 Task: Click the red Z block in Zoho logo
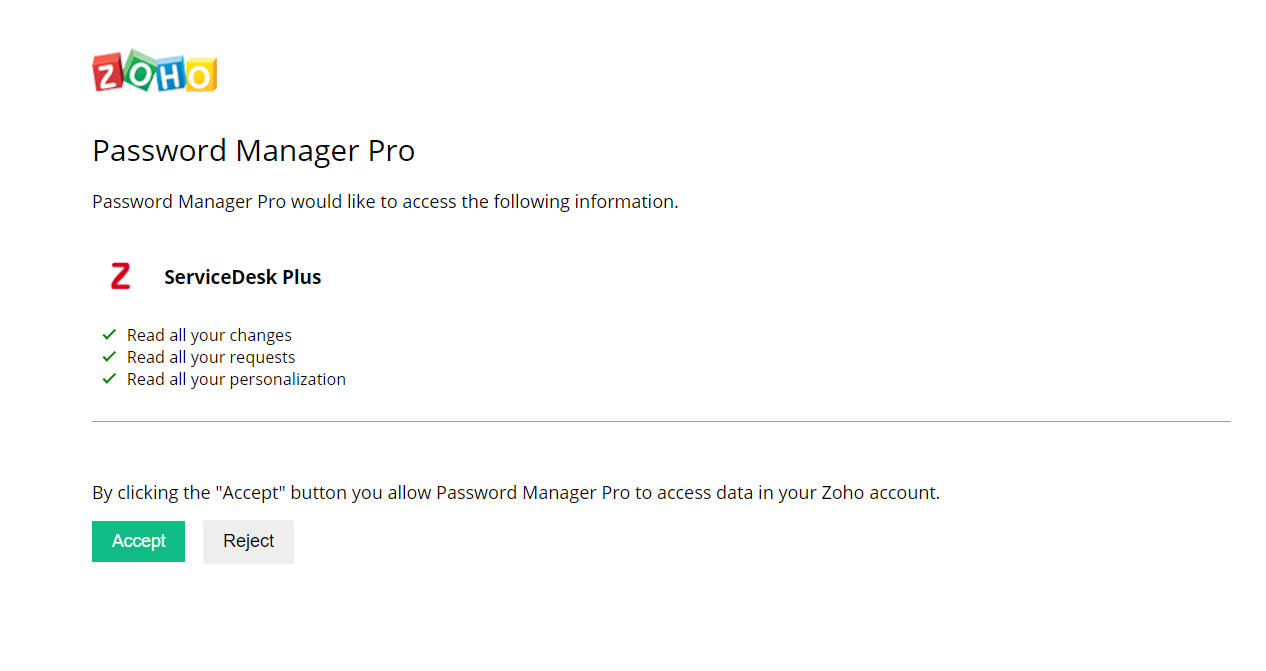tap(108, 74)
